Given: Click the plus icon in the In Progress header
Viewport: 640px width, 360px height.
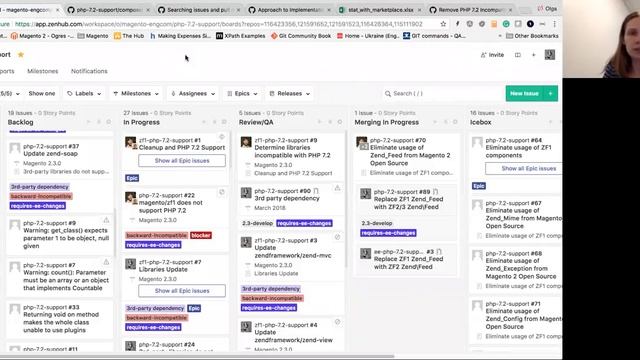Looking at the screenshot, I should (x=204, y=122).
